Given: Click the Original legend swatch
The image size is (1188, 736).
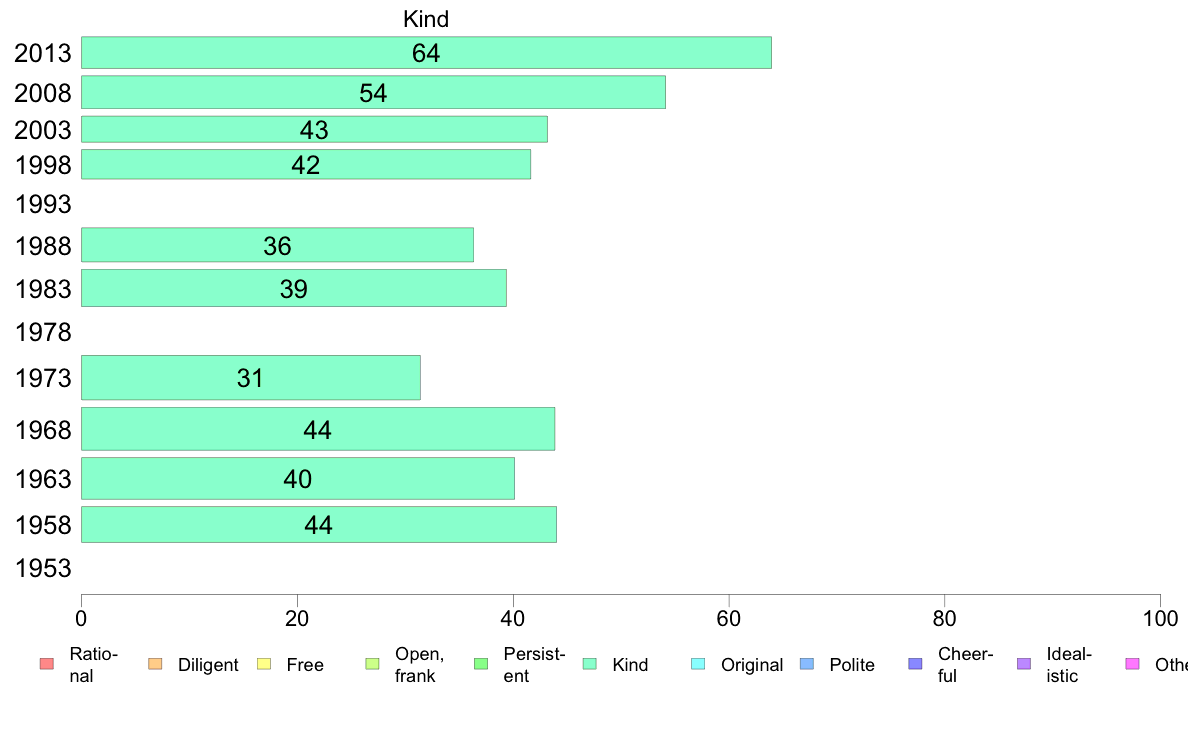Looking at the screenshot, I should (x=698, y=664).
